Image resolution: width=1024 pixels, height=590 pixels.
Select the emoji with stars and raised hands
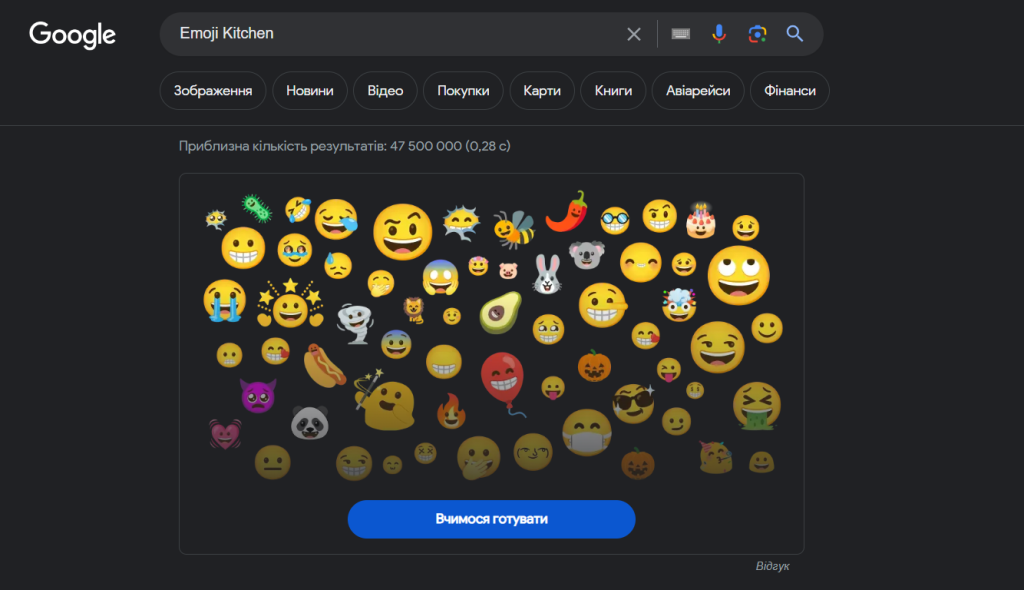click(x=290, y=304)
